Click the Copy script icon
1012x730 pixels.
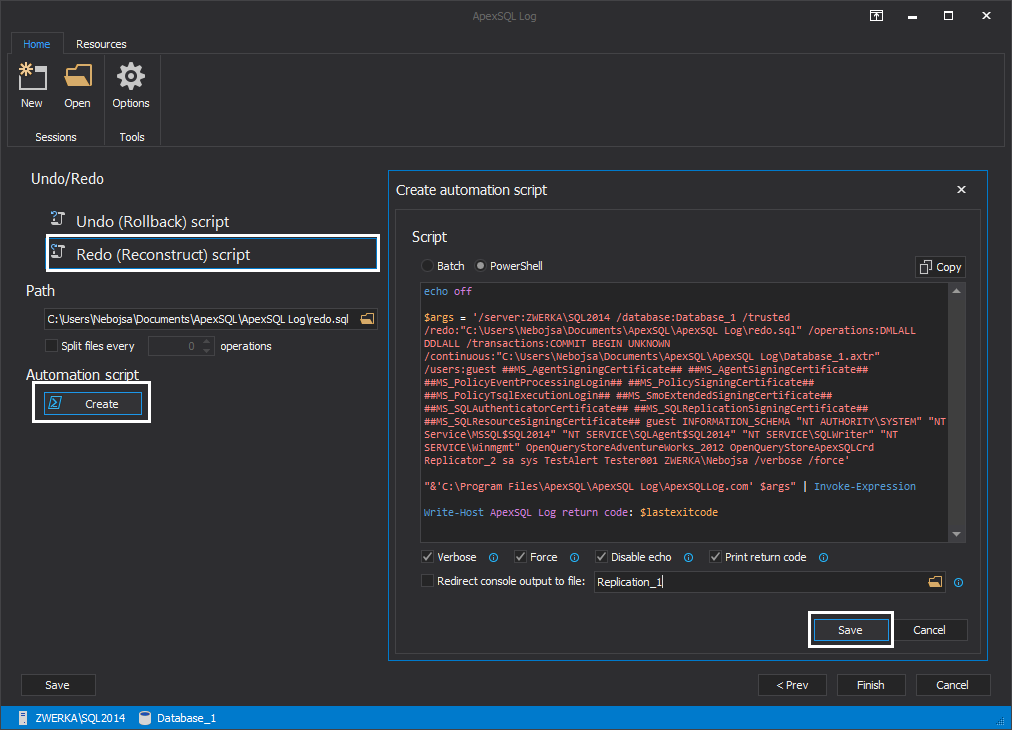coord(926,267)
